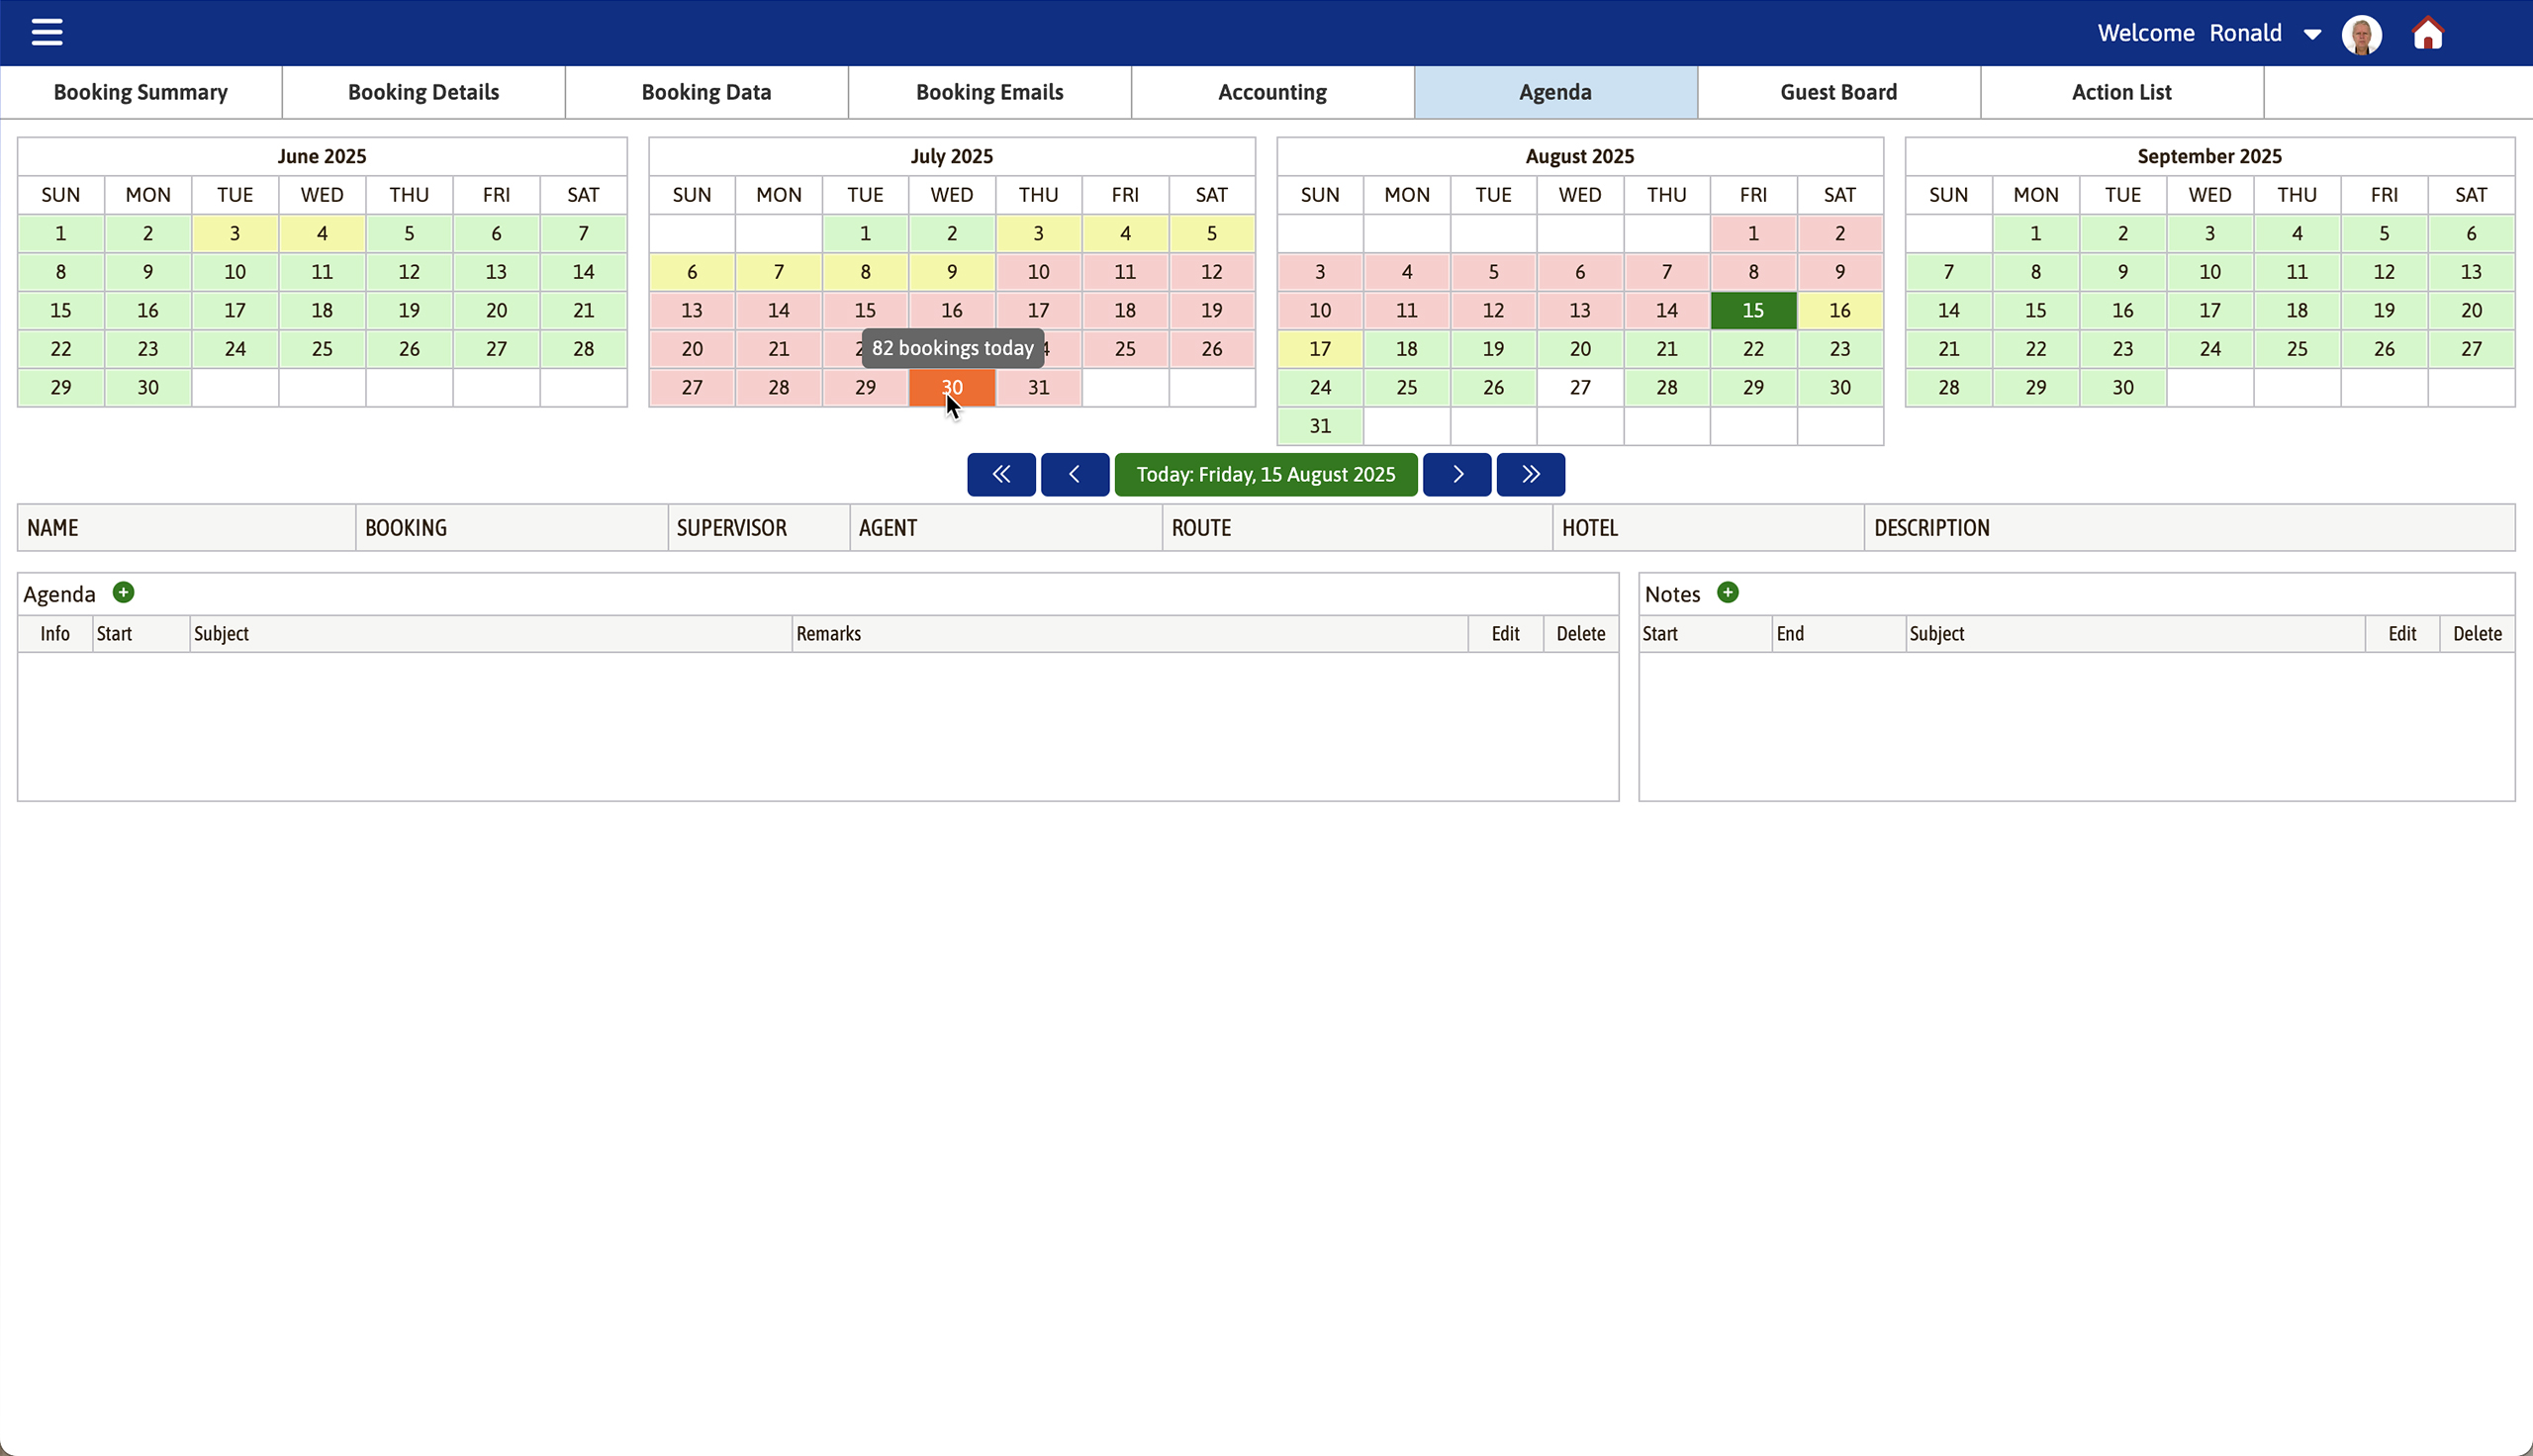Jump back with the double-left chevron button
The image size is (2533, 1456).
[x=1000, y=474]
